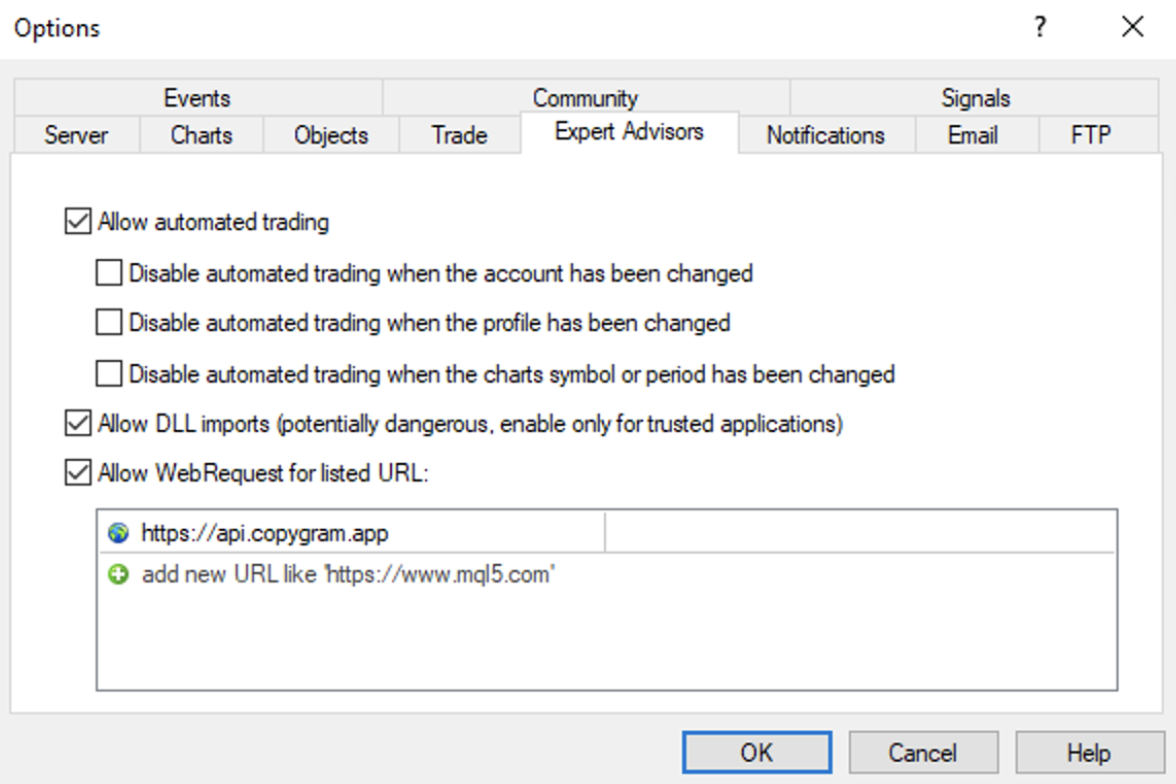Select the Objects tab

[329, 135]
